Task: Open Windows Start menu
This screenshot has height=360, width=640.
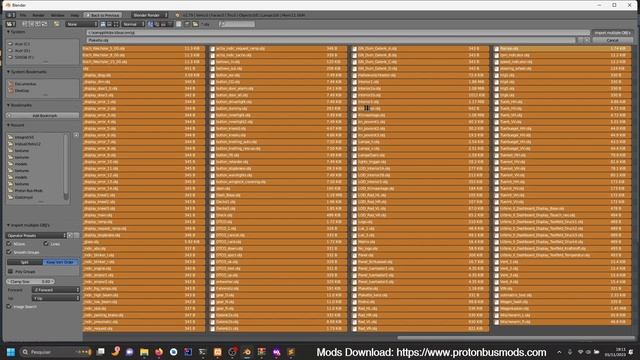Action: pyautogui.click(x=11, y=352)
